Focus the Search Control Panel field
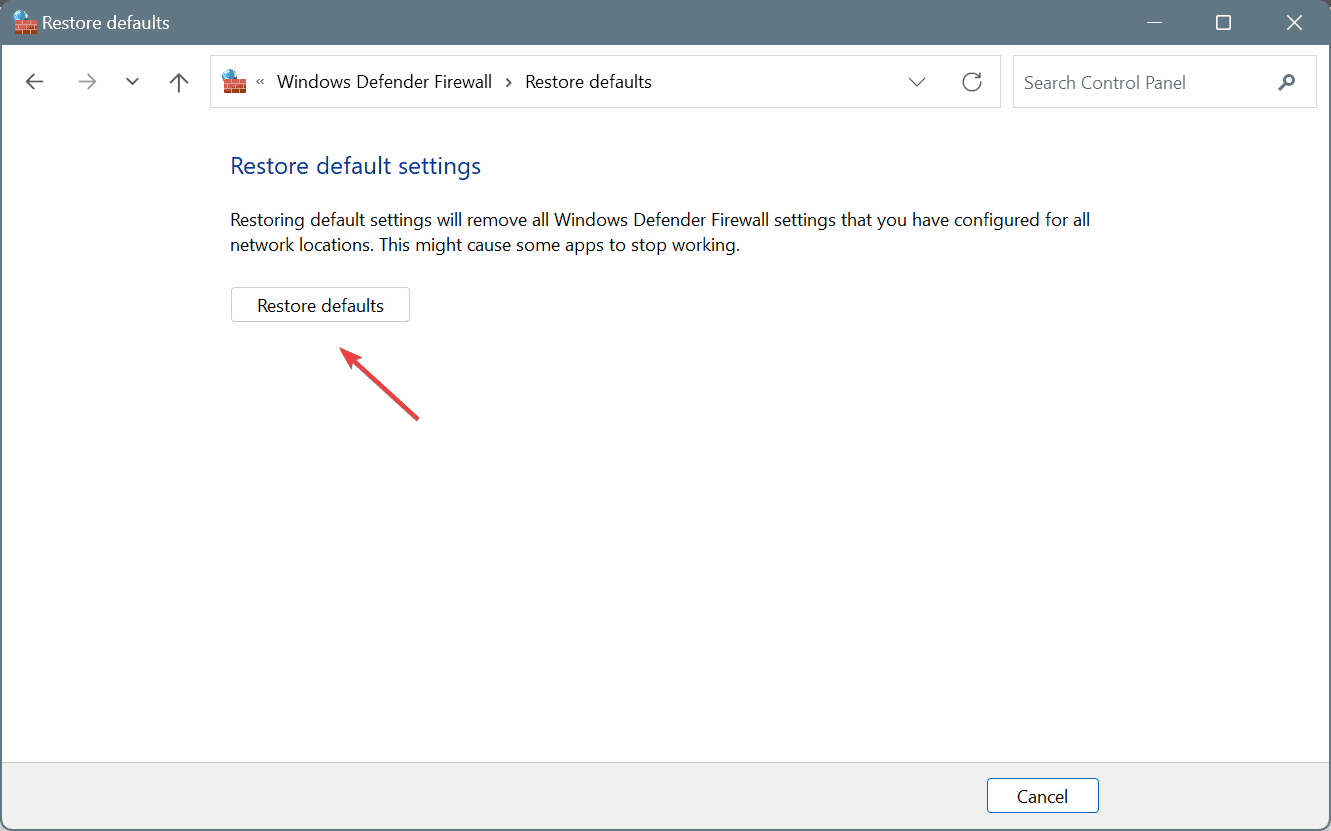This screenshot has height=831, width=1331. 1164,82
